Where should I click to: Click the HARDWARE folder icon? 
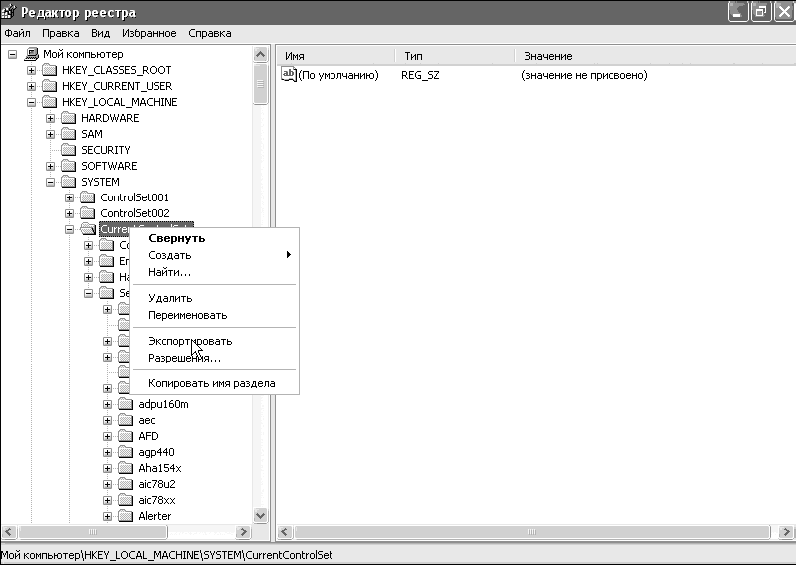69,118
